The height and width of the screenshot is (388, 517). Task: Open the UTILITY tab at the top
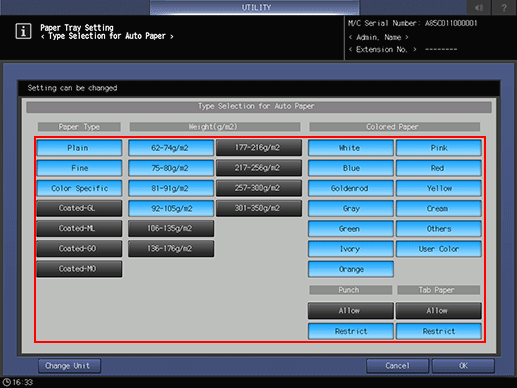click(255, 7)
